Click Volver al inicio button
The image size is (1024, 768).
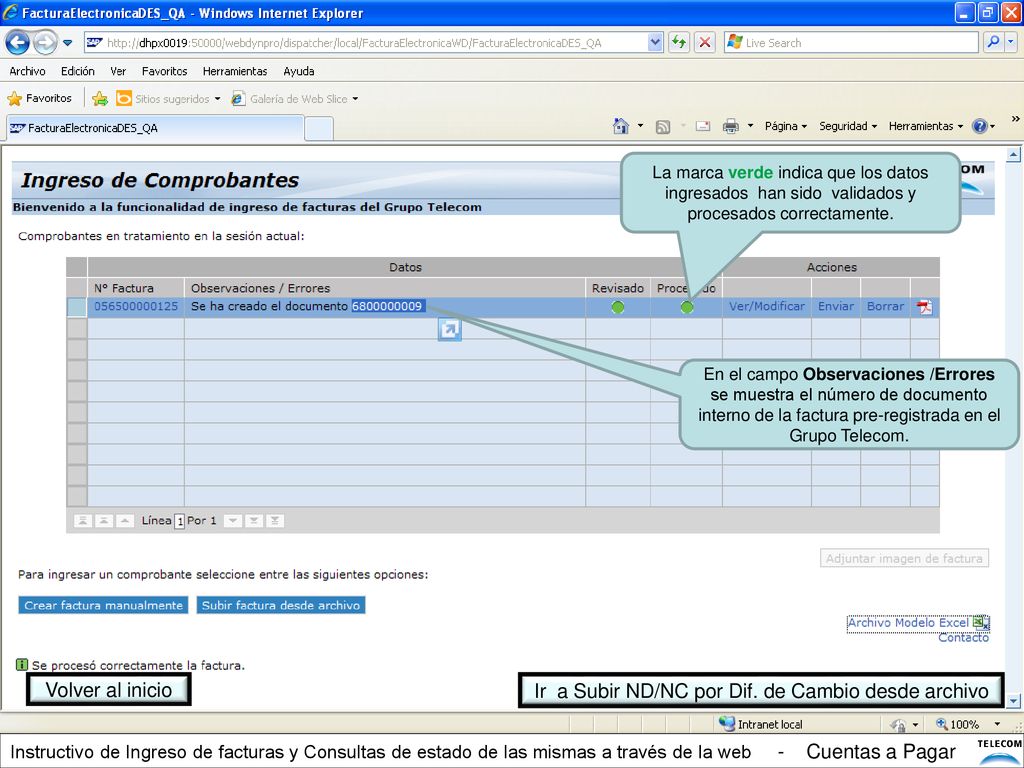coord(108,690)
